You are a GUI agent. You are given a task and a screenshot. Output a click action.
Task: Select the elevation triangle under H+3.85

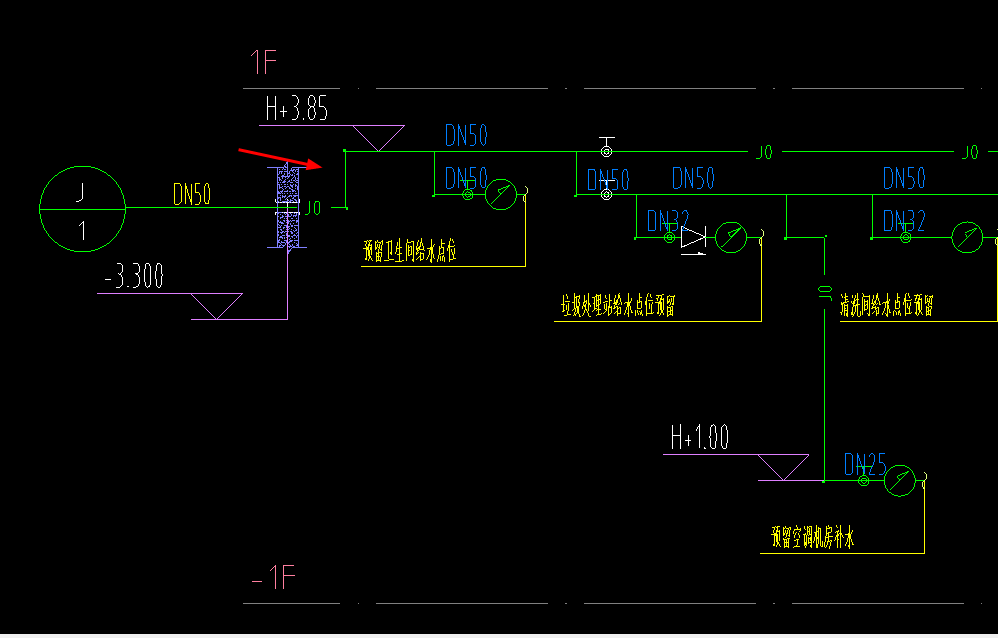pos(378,138)
